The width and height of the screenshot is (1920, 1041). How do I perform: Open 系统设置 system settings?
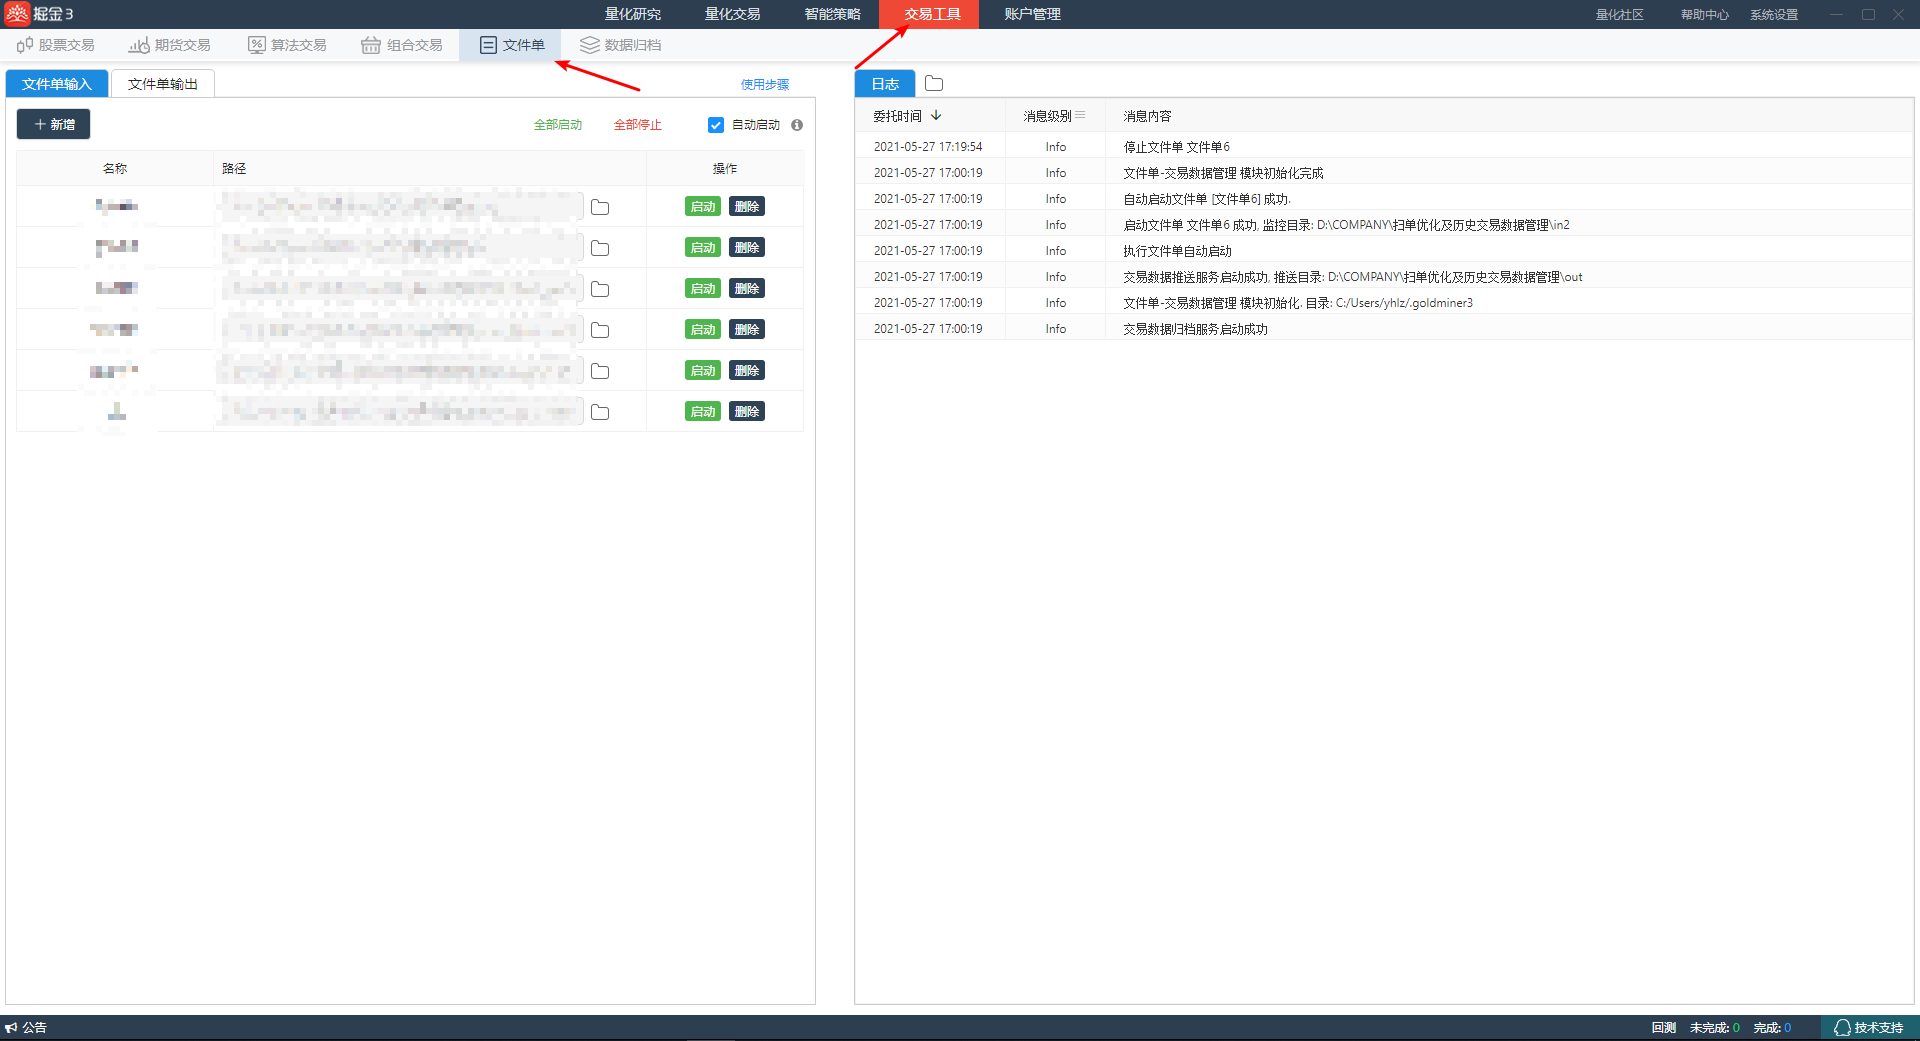click(x=1774, y=15)
